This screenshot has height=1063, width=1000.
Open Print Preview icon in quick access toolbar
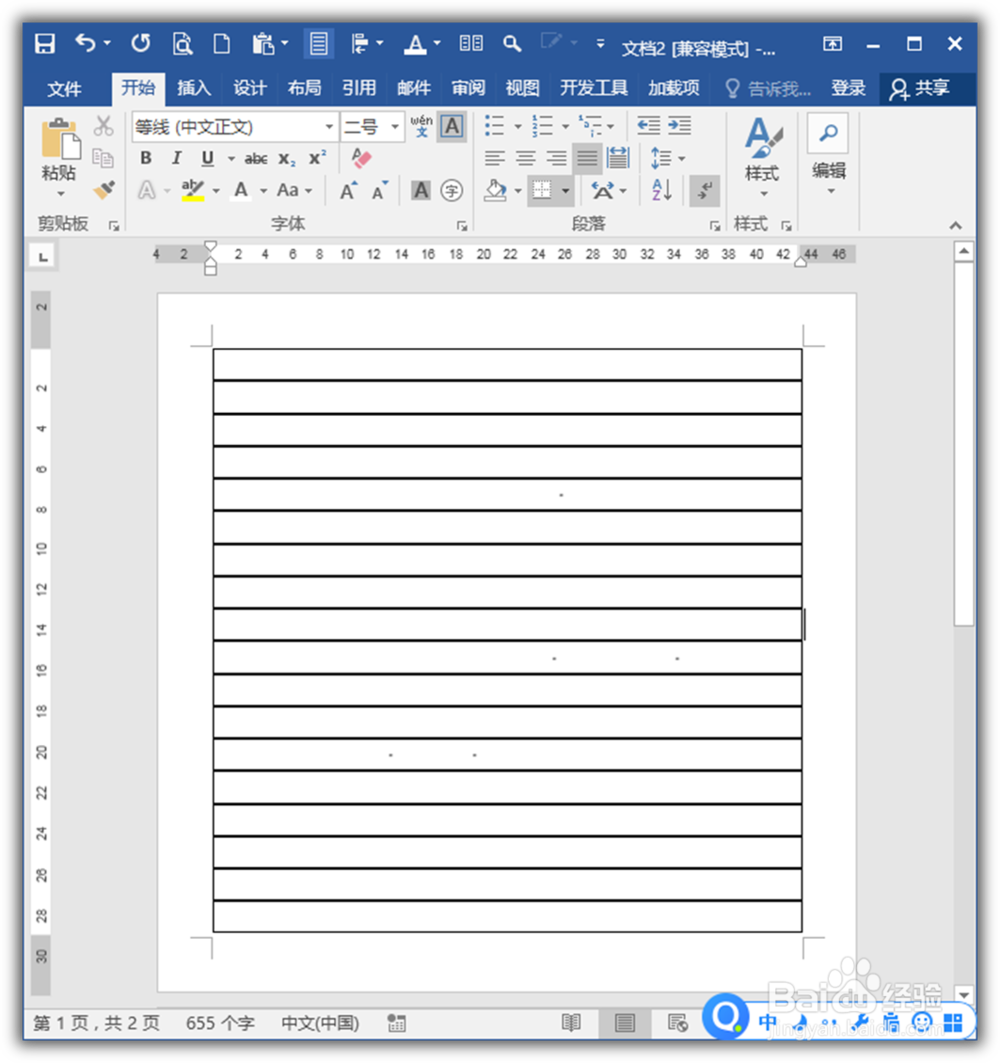click(182, 44)
